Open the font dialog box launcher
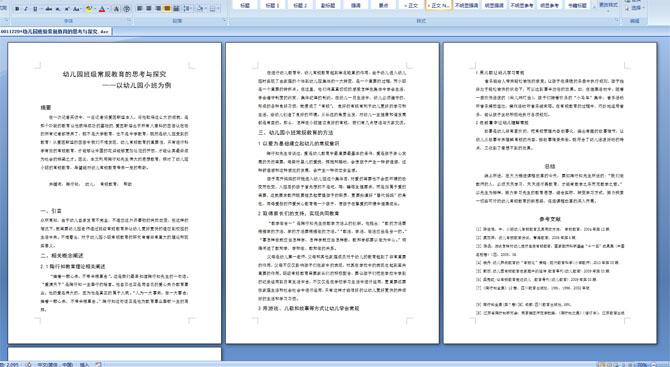Viewport: 670px width, 367px height. [x=129, y=20]
